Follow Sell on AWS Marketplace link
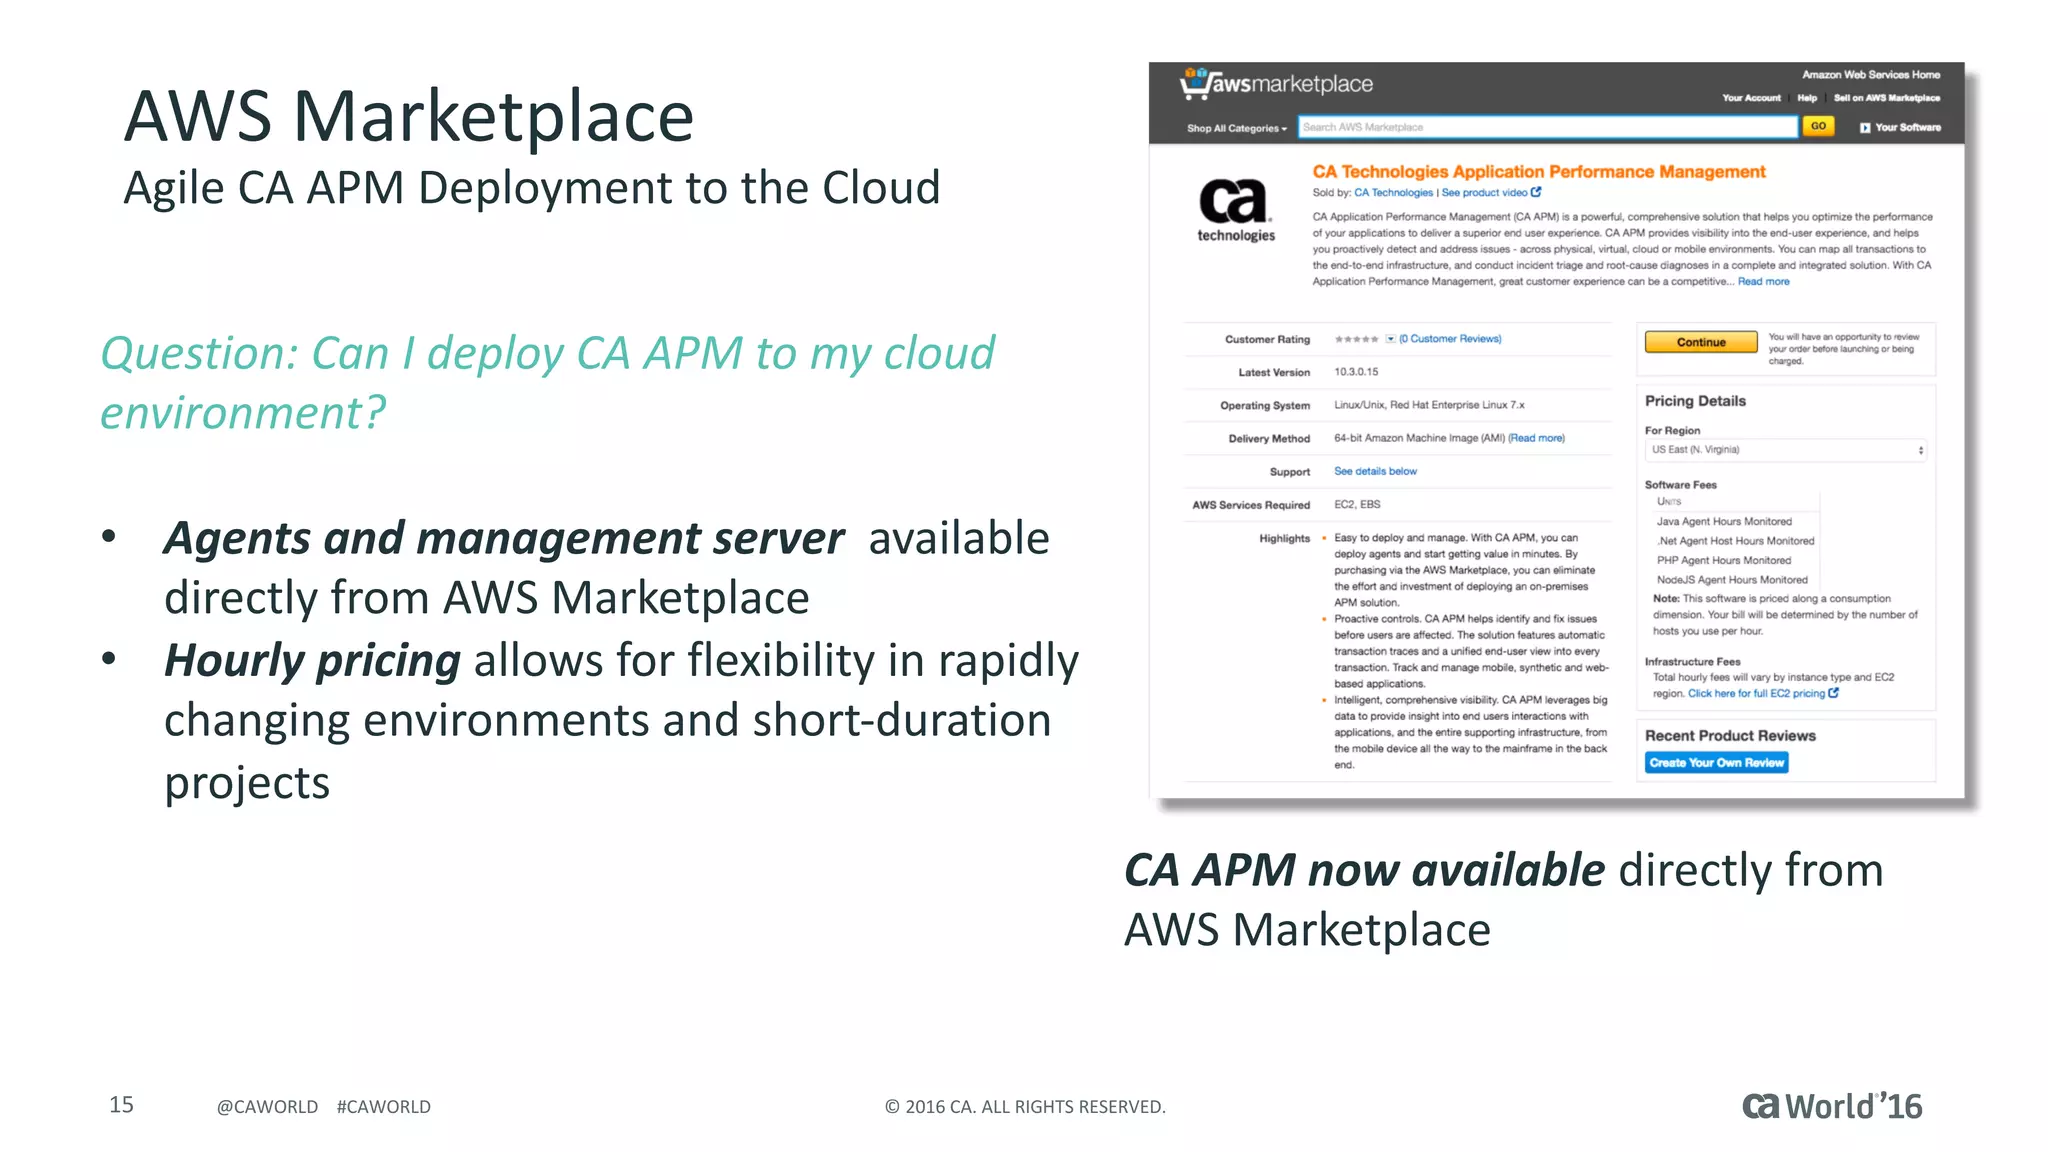Viewport: 2048px width, 1152px height. 1887,98
